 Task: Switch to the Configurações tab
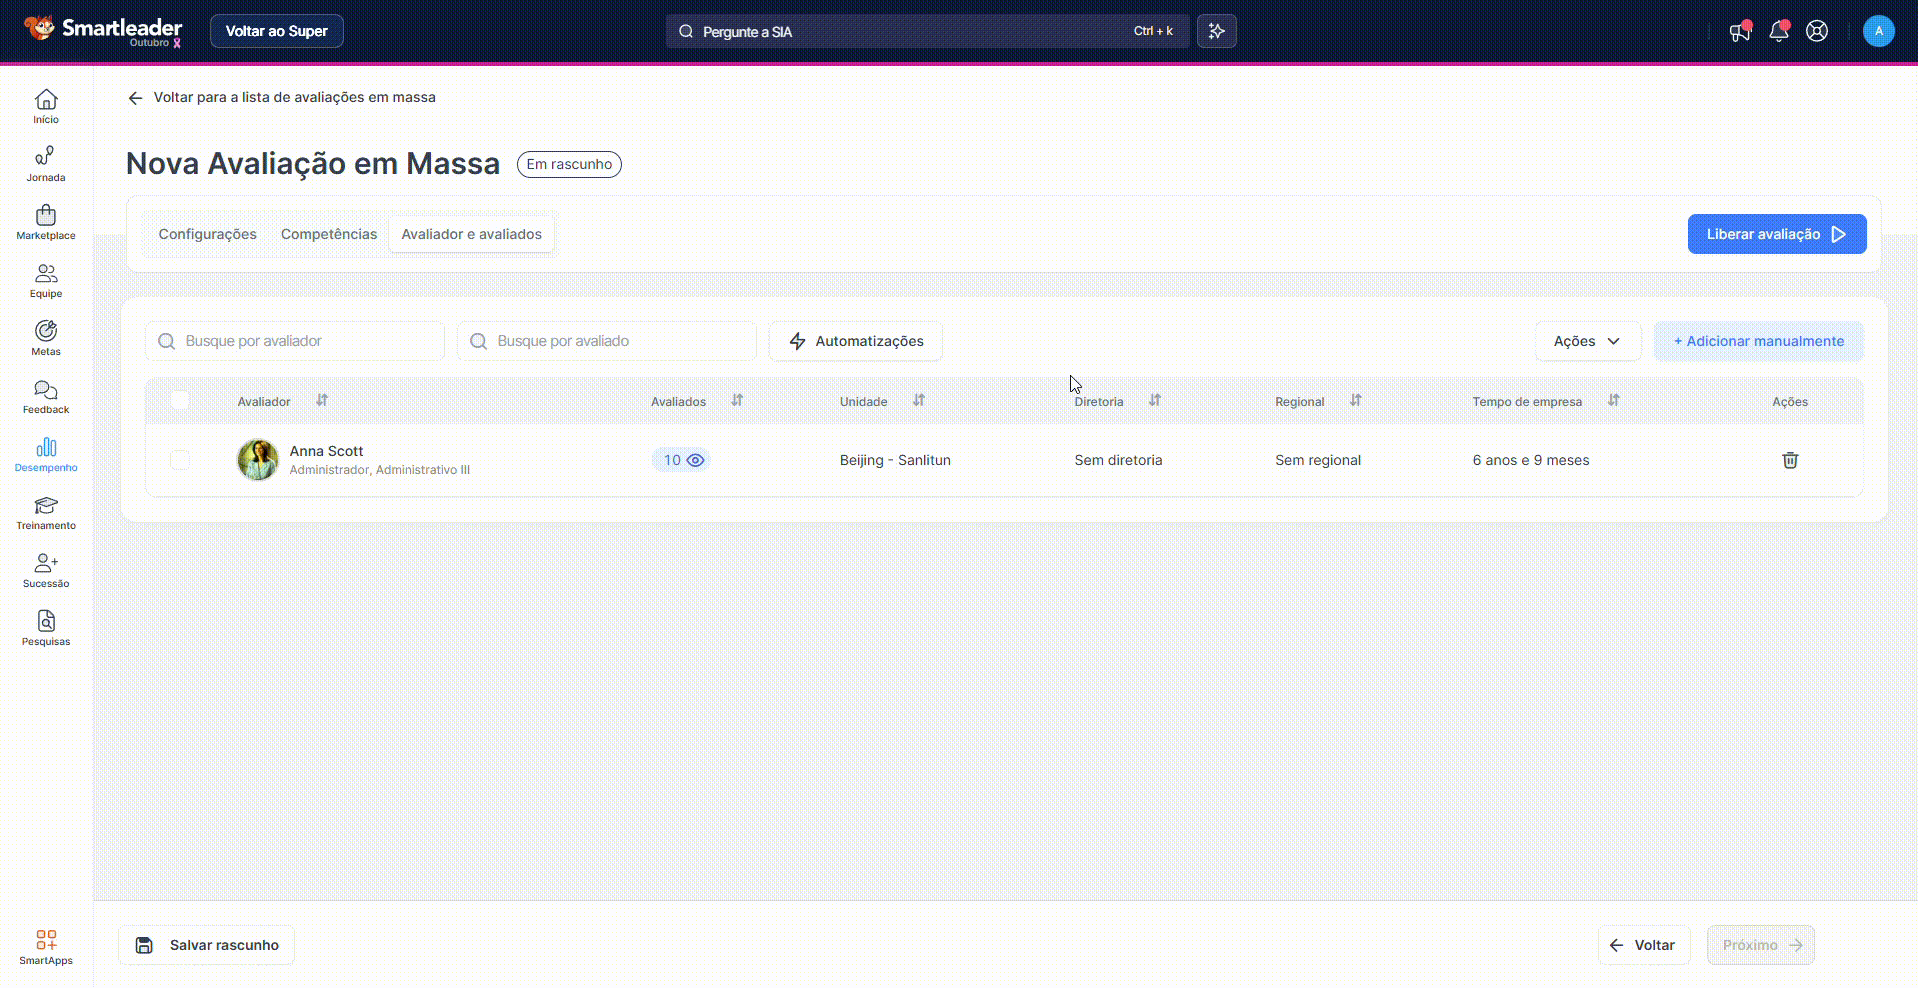click(x=207, y=234)
